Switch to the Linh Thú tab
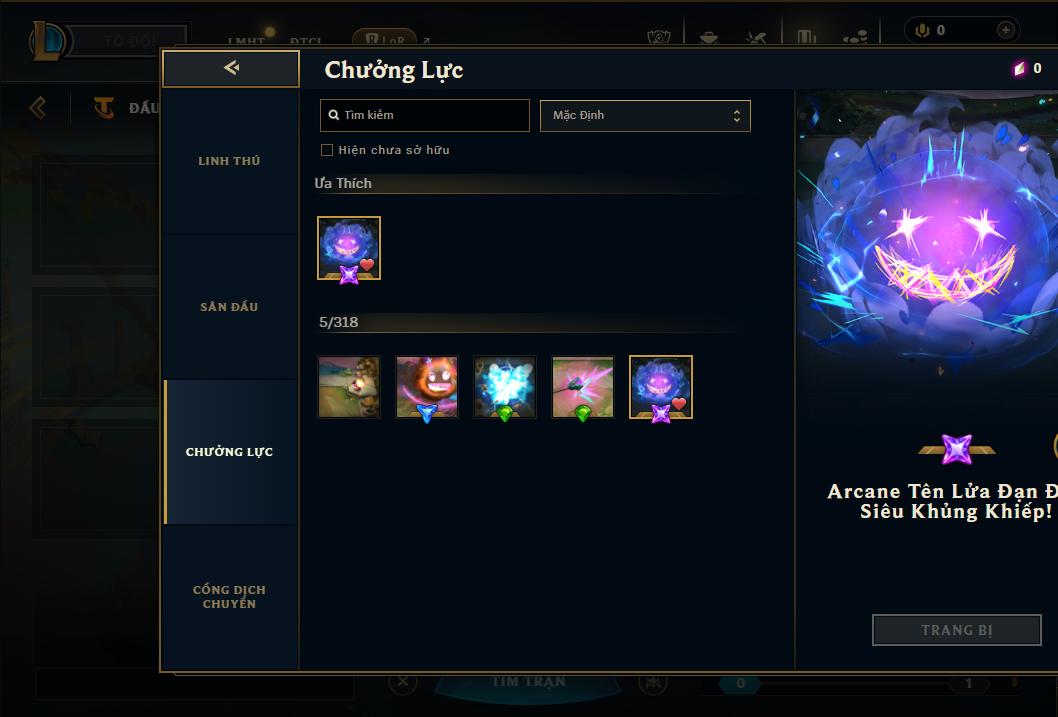 [229, 161]
